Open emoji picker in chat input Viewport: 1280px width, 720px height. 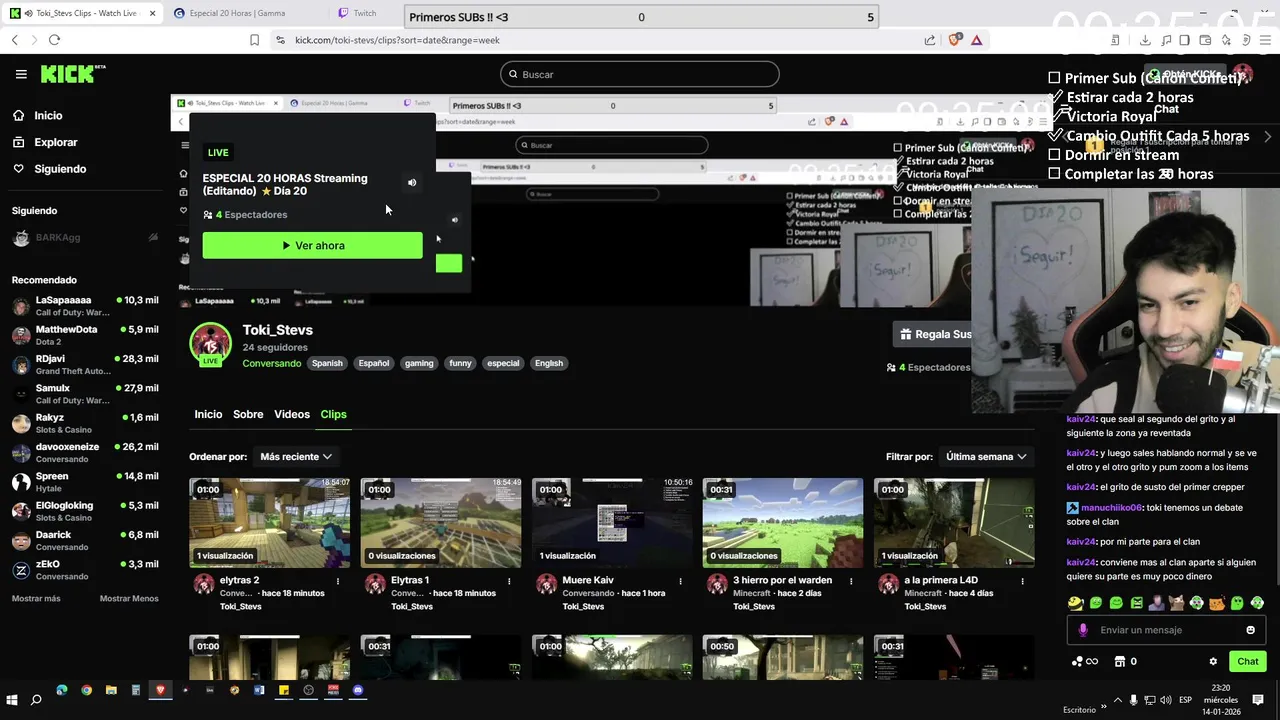(1250, 630)
